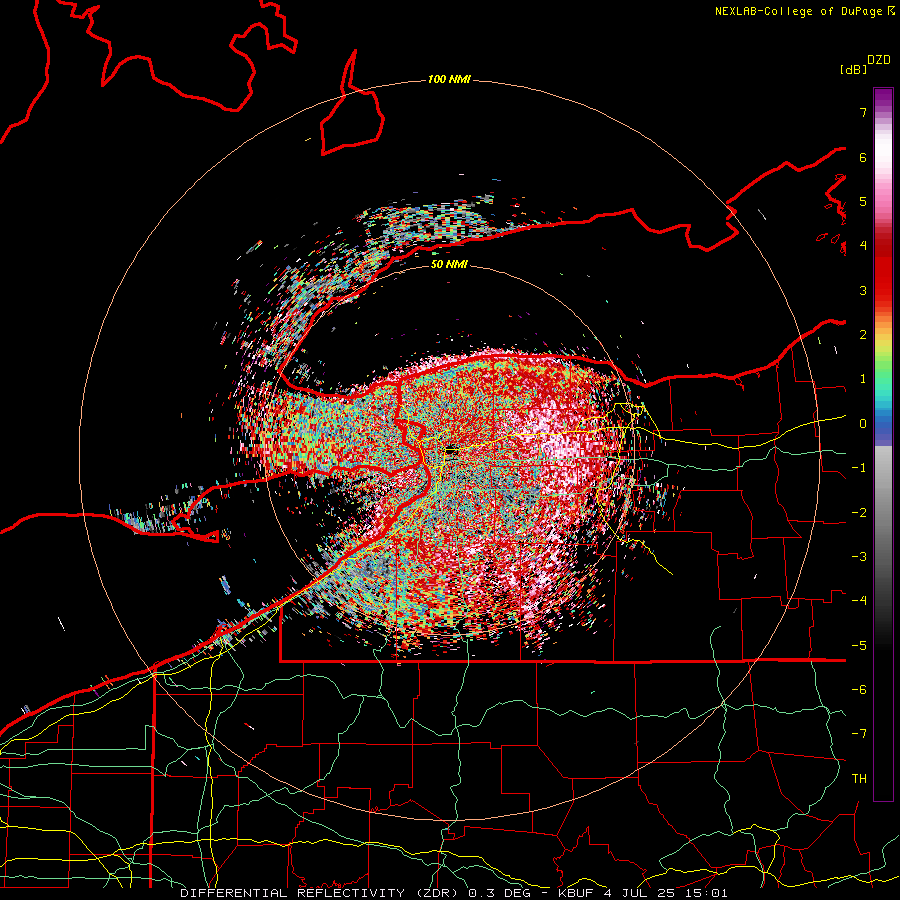Click the 2 dB value on legend

click(x=863, y=335)
